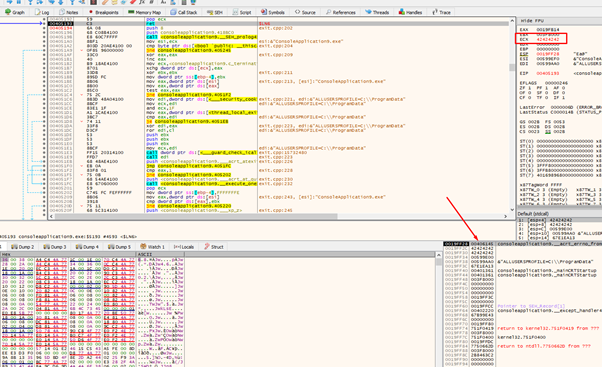
Task: Open the Notes tab
Action: coord(68,12)
